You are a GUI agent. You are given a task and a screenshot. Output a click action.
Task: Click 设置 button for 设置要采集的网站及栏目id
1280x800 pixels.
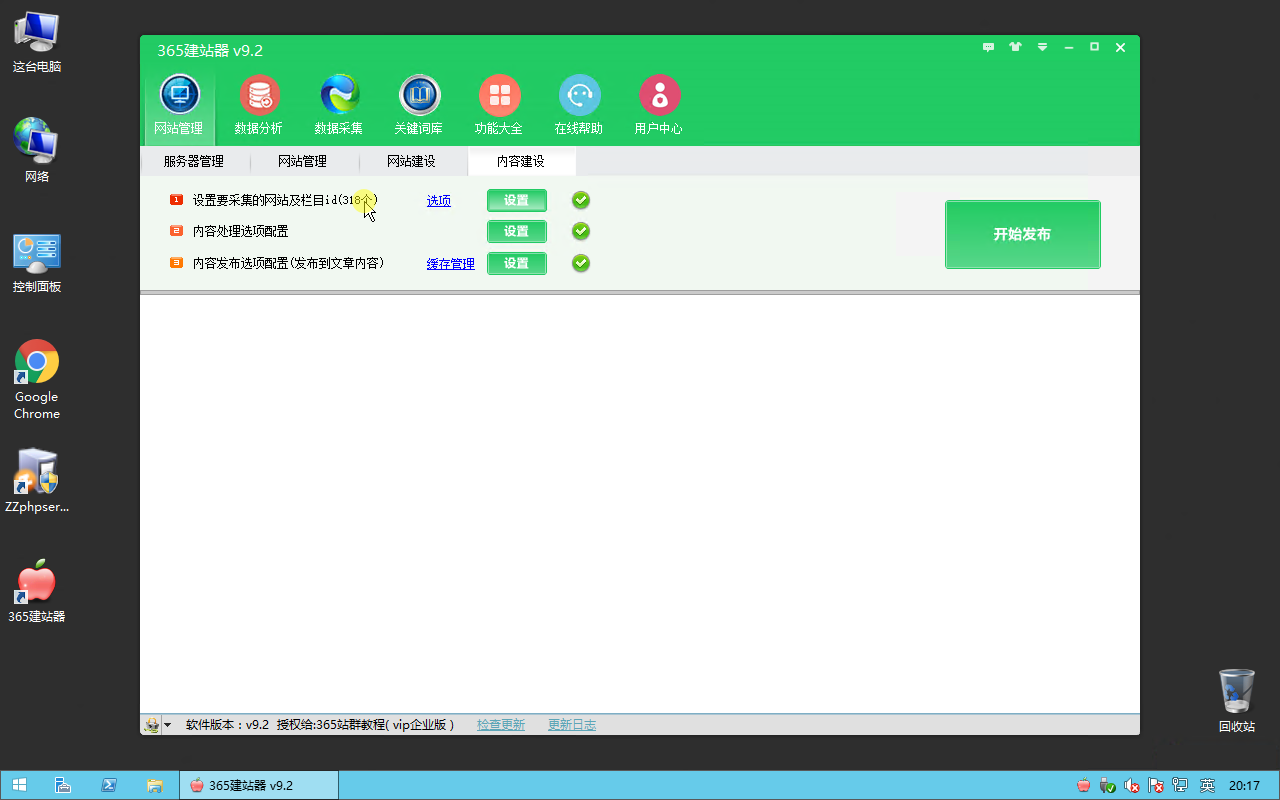click(517, 200)
